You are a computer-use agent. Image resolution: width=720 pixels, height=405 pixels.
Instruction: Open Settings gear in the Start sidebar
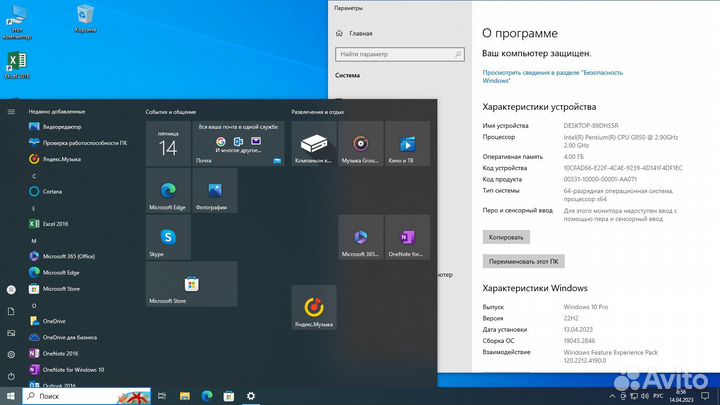pos(11,354)
